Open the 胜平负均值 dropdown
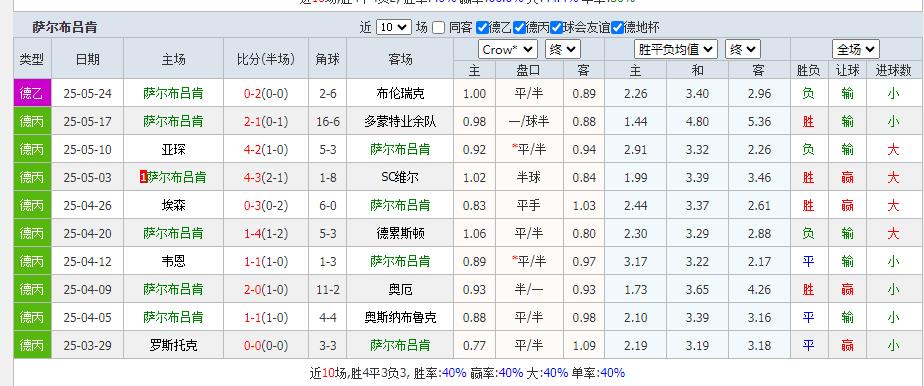Image resolution: width=924 pixels, height=386 pixels. [676, 50]
